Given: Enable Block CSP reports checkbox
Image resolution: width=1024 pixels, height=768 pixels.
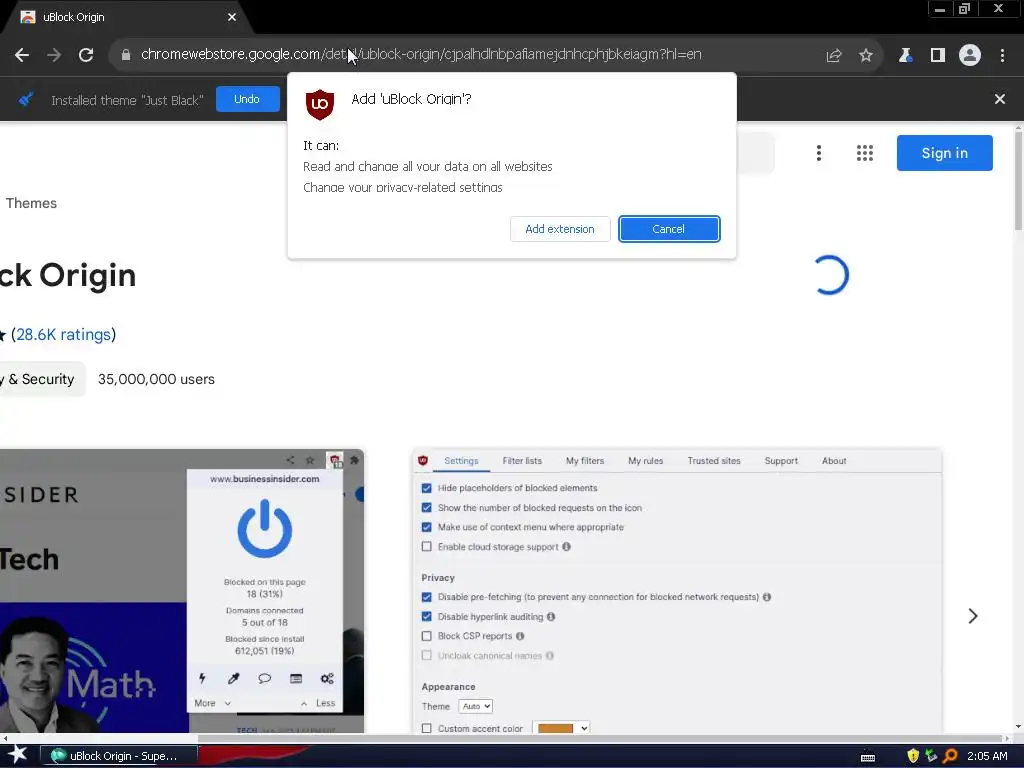Looking at the screenshot, I should click(426, 636).
